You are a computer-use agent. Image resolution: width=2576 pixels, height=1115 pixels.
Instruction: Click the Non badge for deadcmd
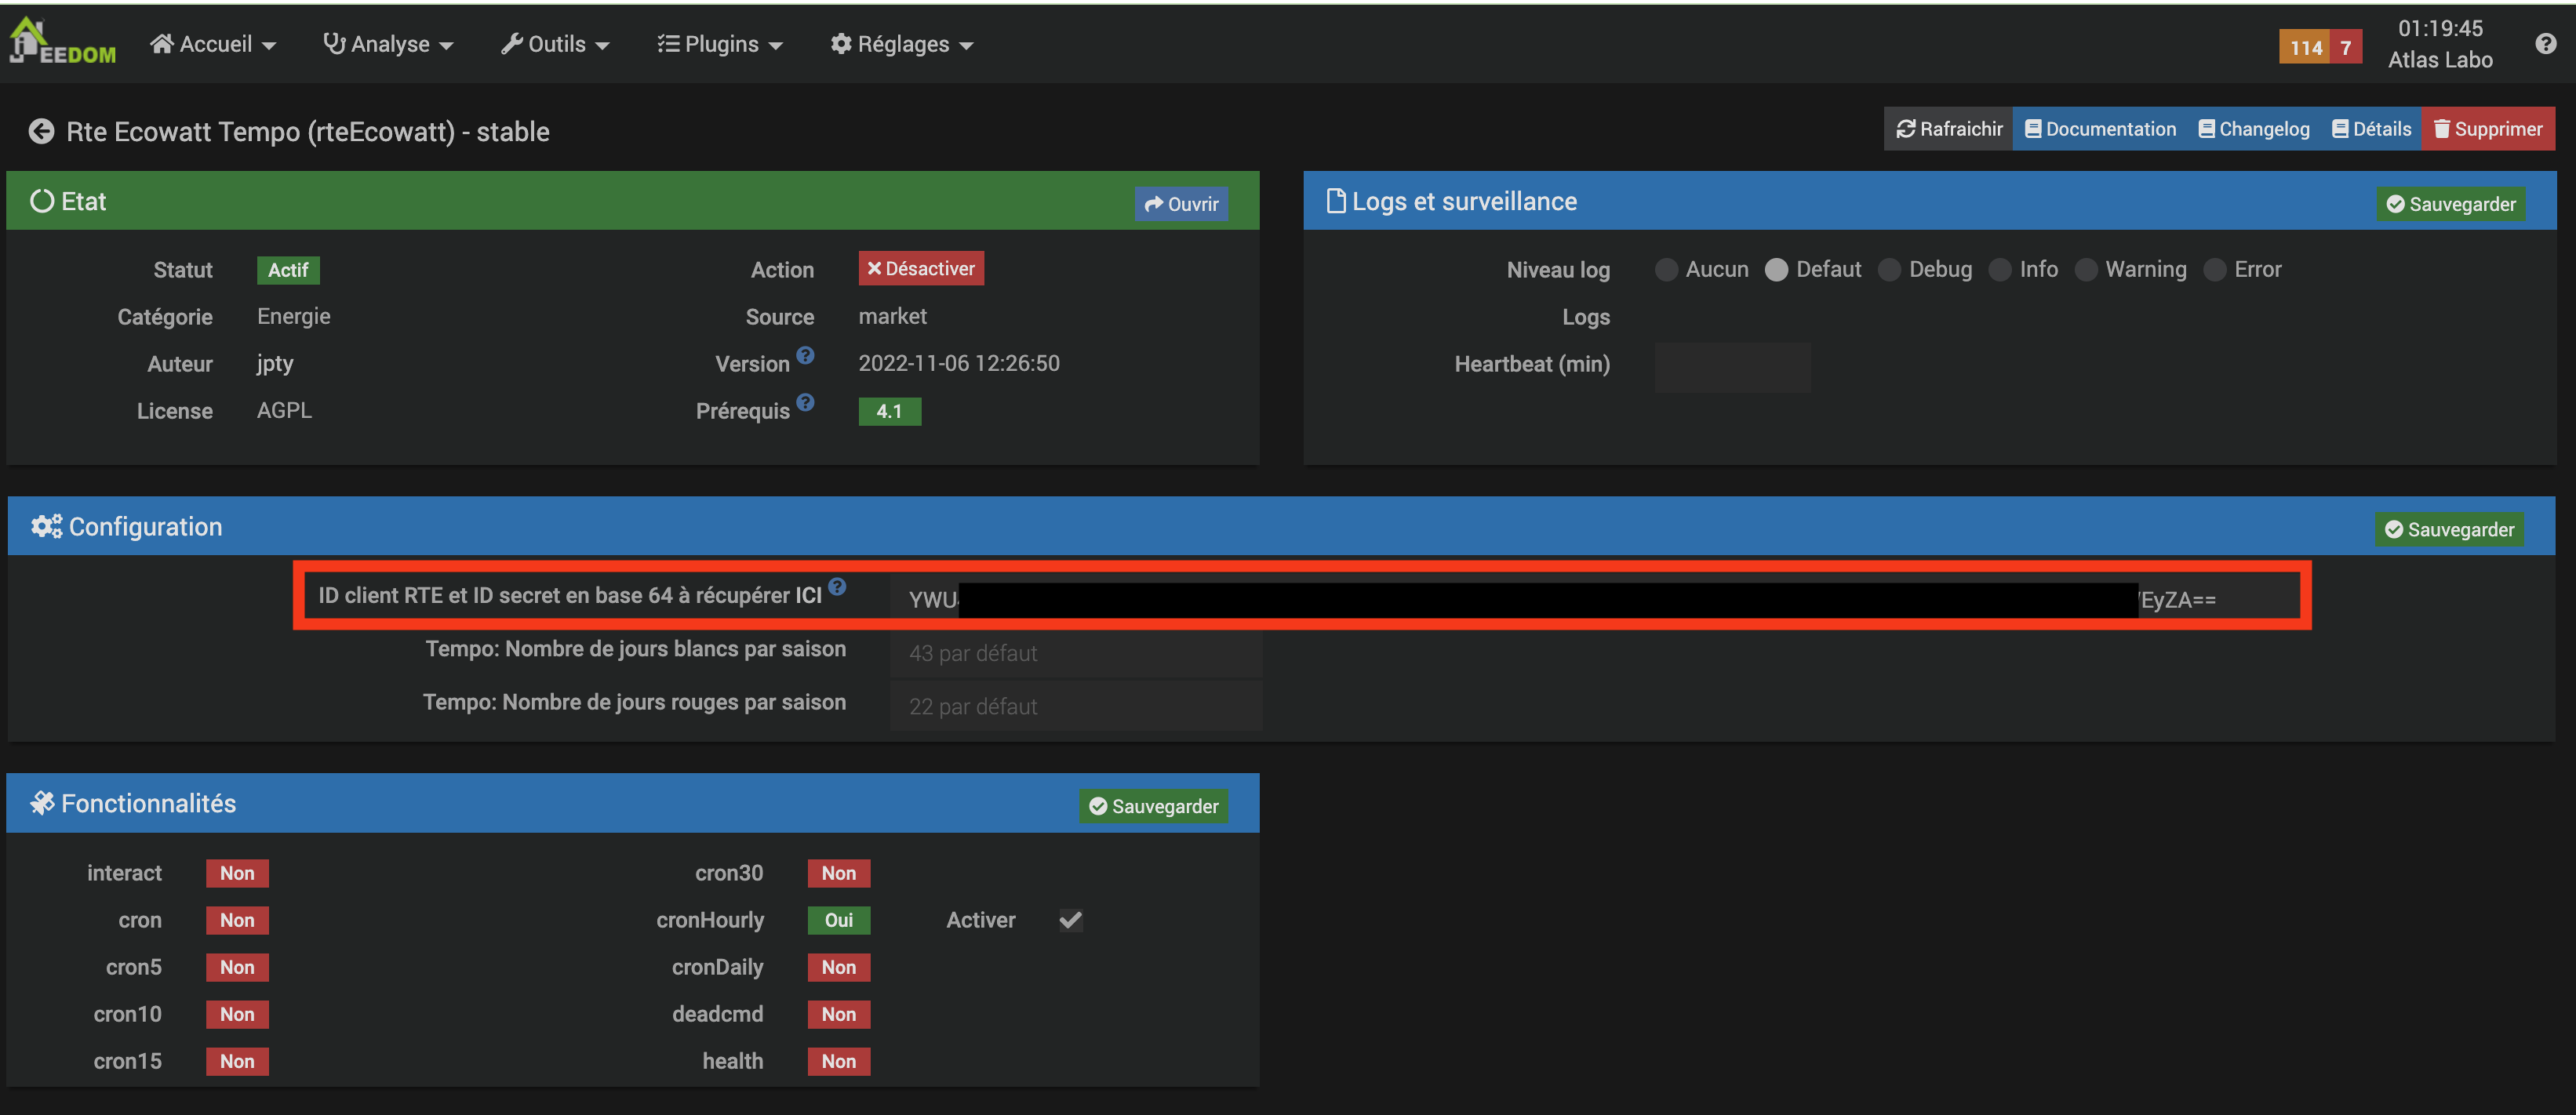point(839,1014)
